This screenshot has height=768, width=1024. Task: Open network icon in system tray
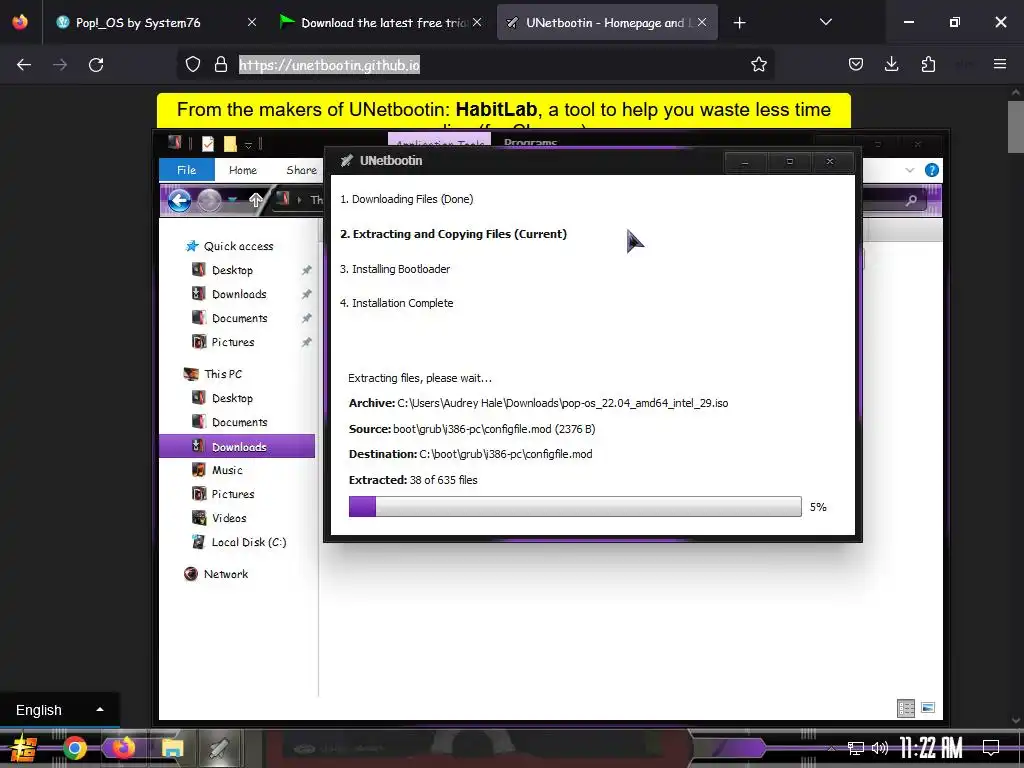coord(855,748)
